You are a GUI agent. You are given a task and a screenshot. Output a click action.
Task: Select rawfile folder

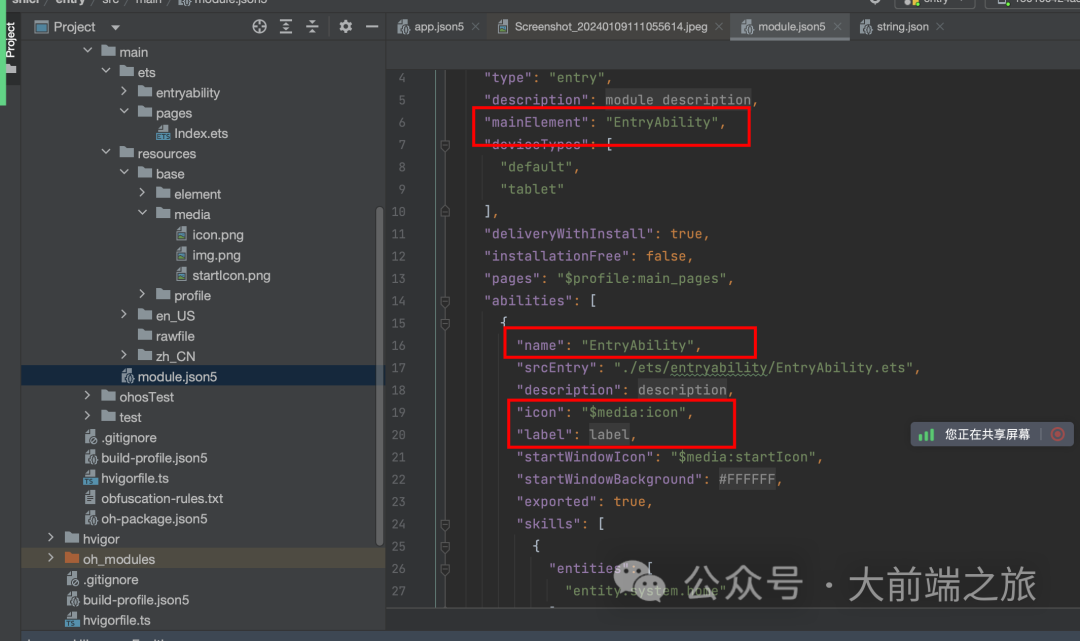pyautogui.click(x=175, y=336)
